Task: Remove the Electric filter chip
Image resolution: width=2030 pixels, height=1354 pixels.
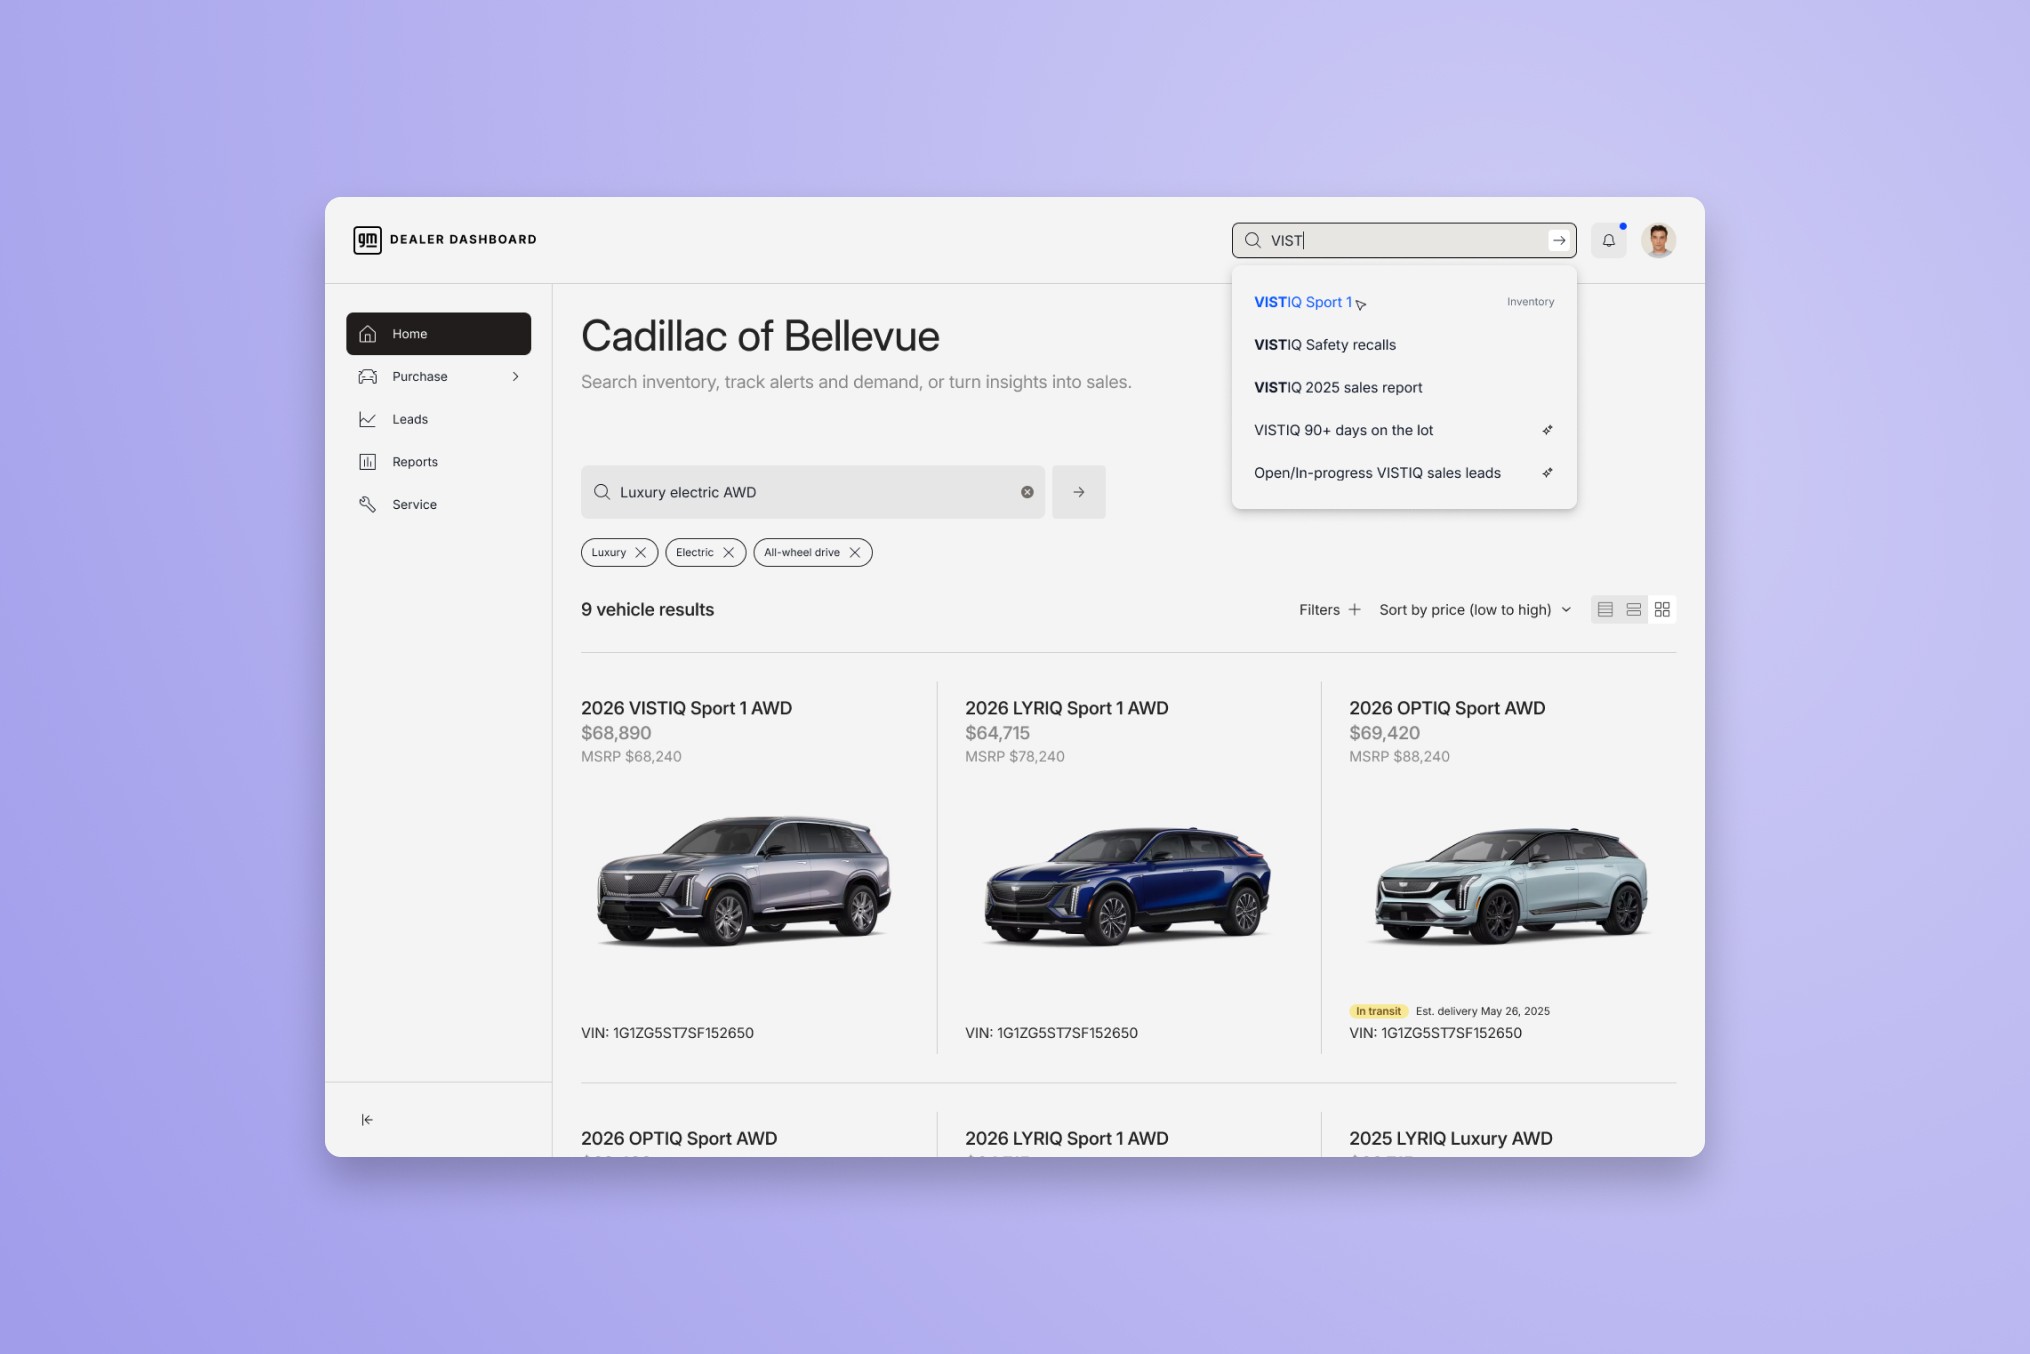Action: (x=728, y=552)
